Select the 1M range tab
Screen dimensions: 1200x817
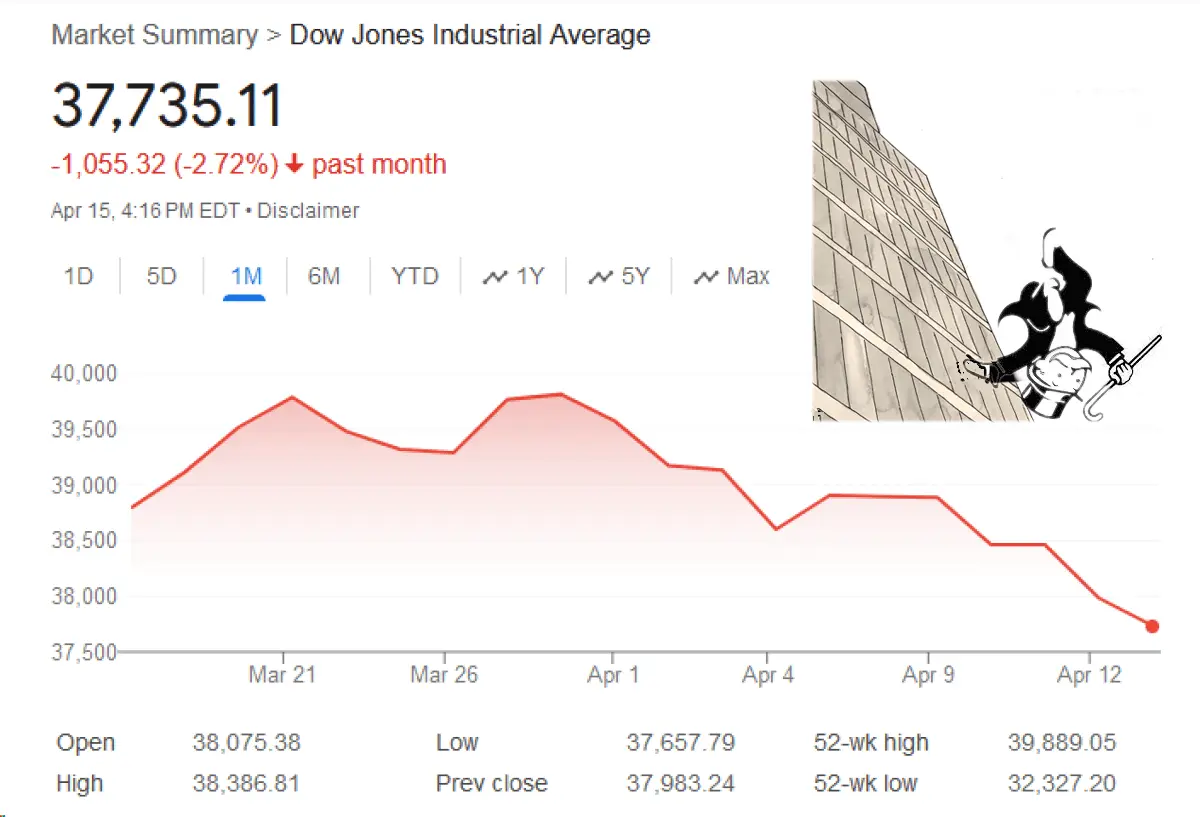point(245,276)
